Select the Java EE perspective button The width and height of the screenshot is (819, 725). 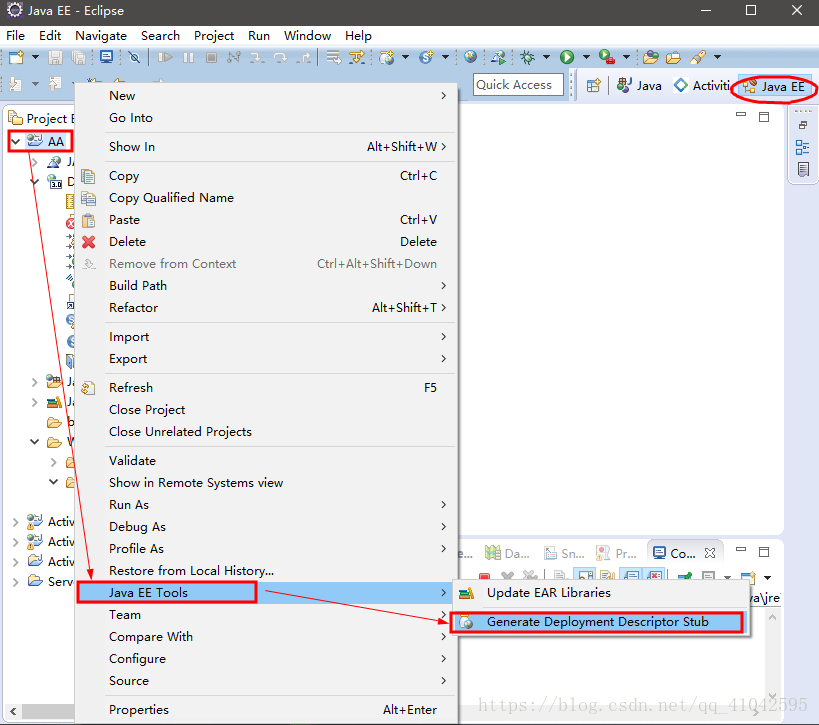[x=774, y=86]
